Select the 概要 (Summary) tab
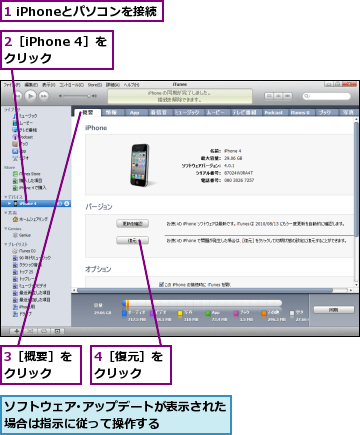Screen dimensions: 360x435 point(88,112)
